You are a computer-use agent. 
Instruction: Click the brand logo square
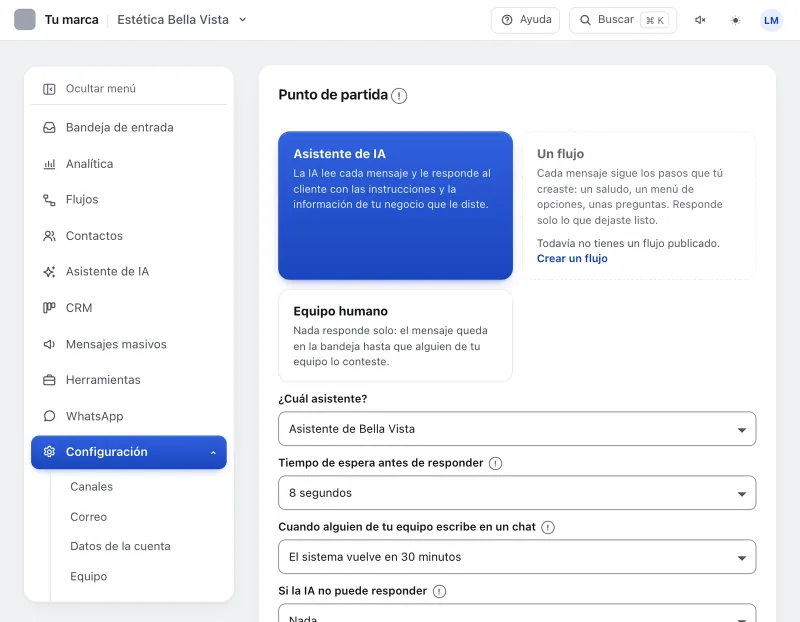pos(24,19)
